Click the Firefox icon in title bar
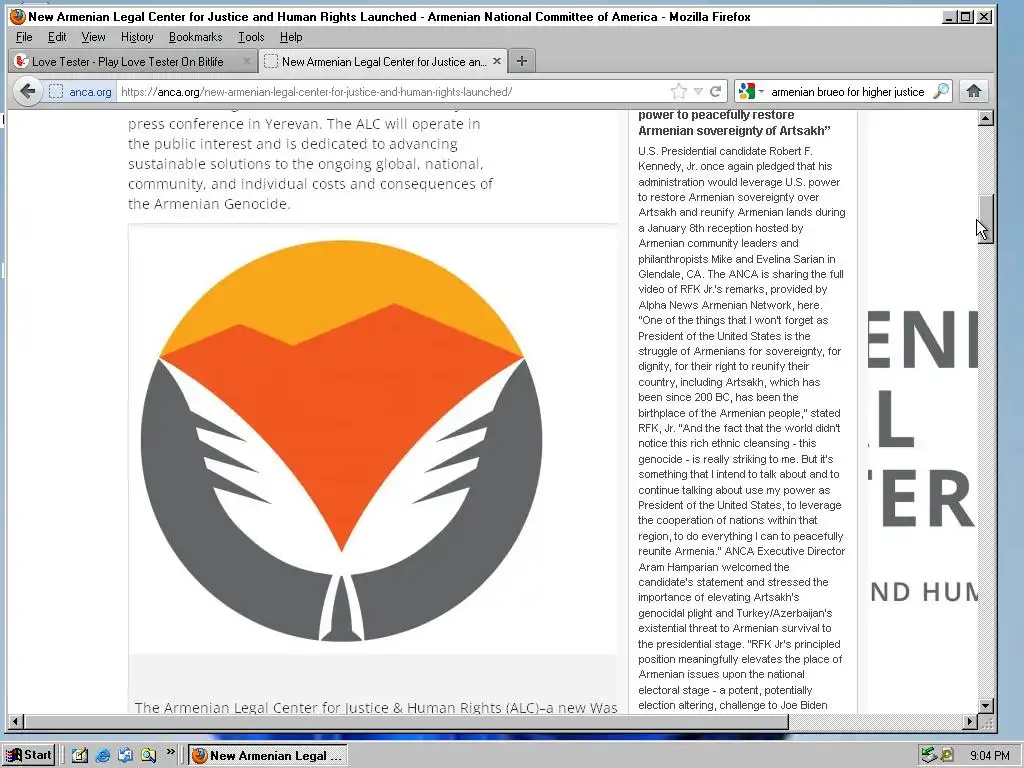 pyautogui.click(x=18, y=16)
